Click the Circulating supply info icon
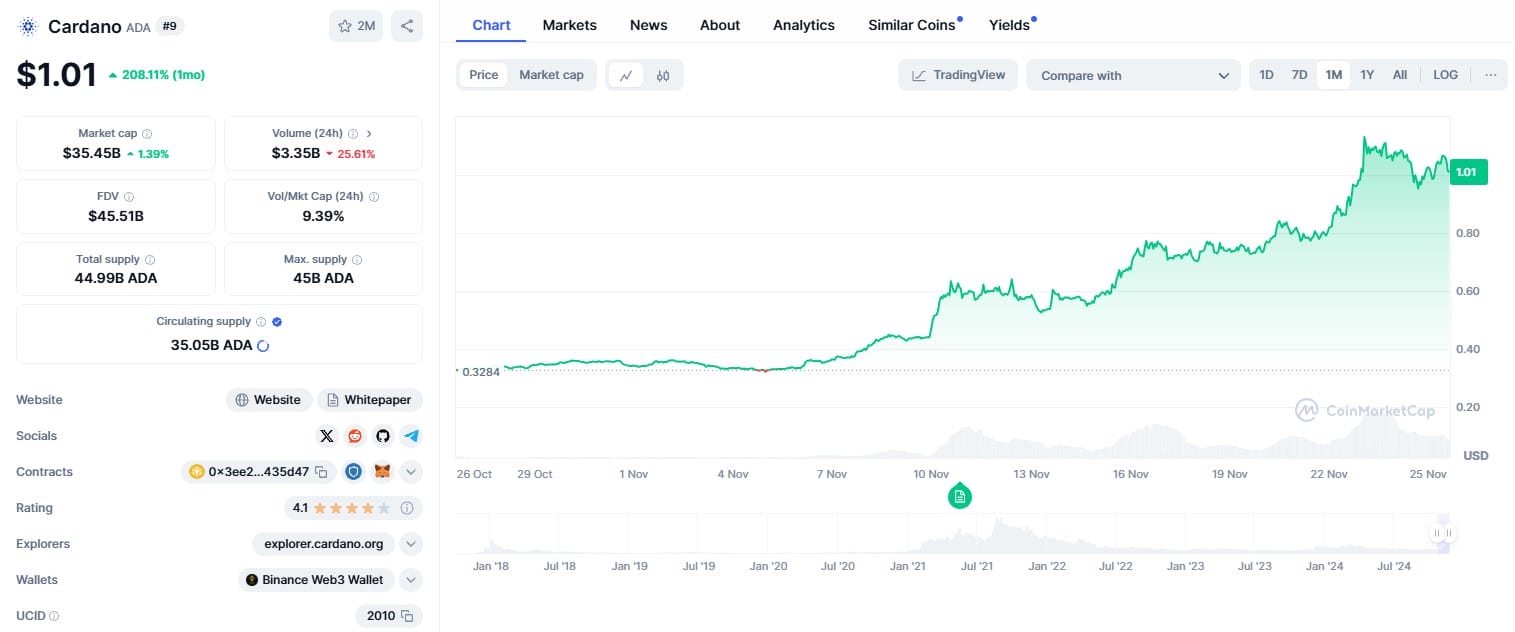This screenshot has height=632, width=1515. tap(261, 322)
